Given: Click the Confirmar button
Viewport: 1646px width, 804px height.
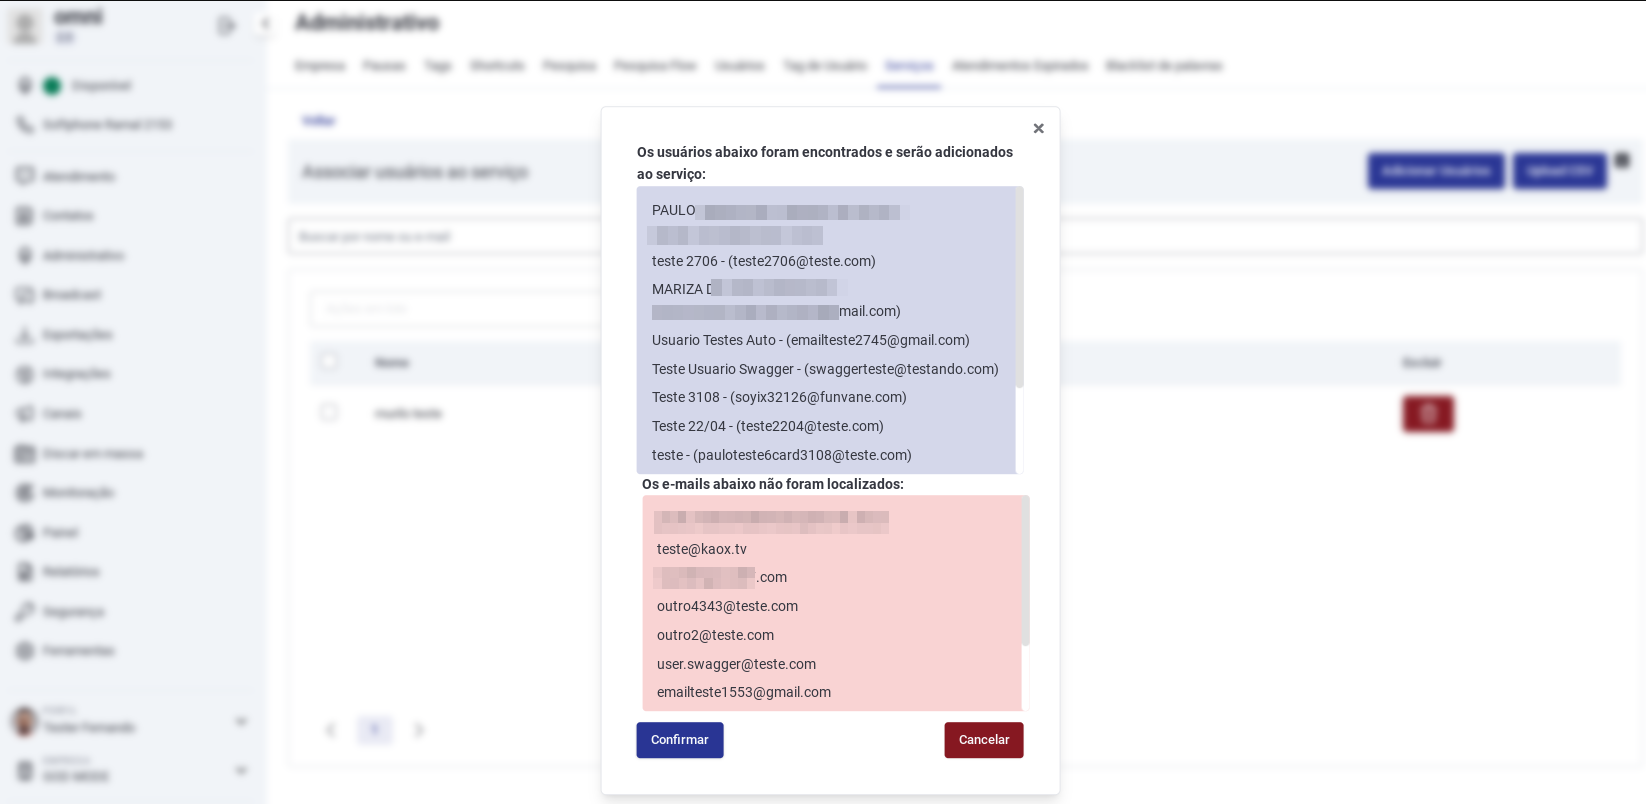Looking at the screenshot, I should tap(679, 740).
